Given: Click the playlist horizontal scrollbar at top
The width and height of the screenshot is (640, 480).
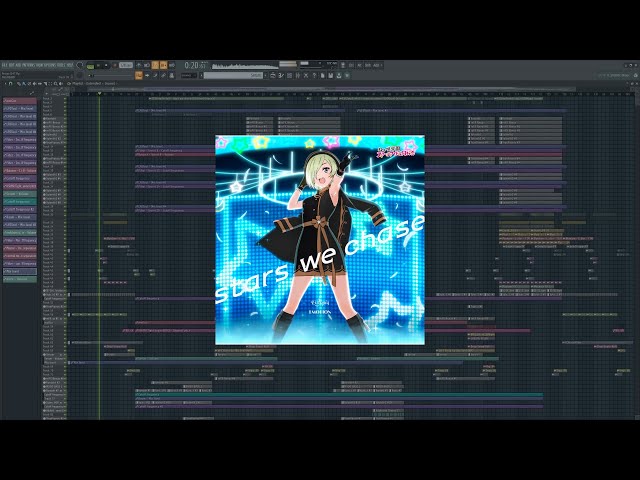Looking at the screenshot, I should point(331,89).
